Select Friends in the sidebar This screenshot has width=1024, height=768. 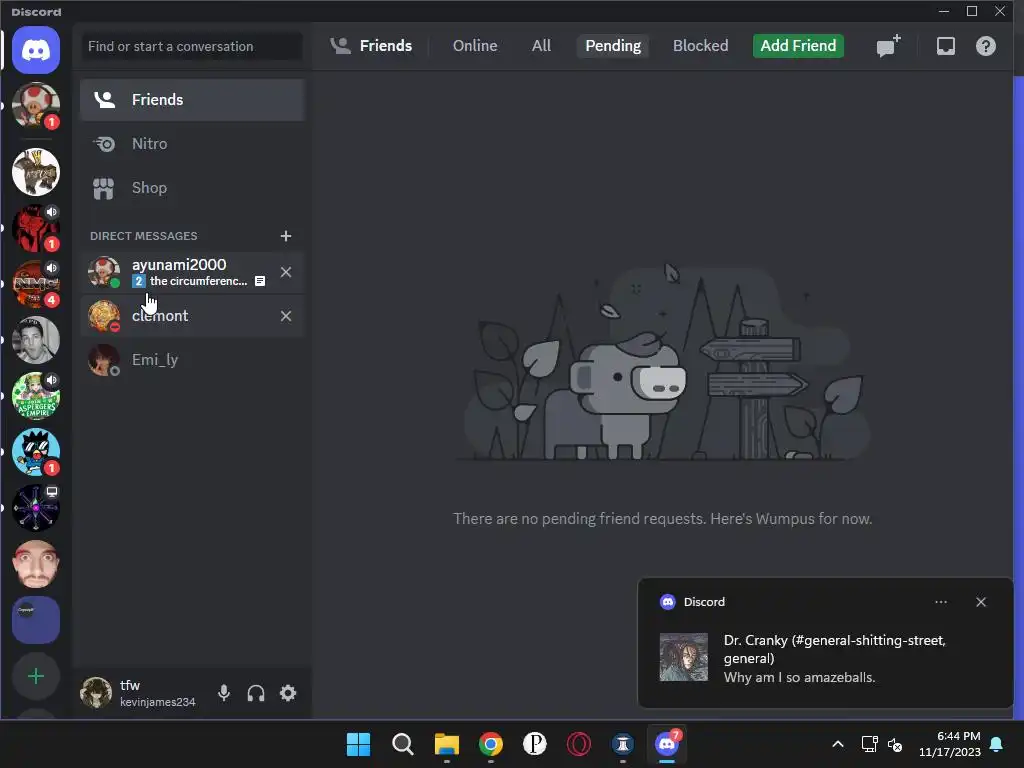(192, 99)
